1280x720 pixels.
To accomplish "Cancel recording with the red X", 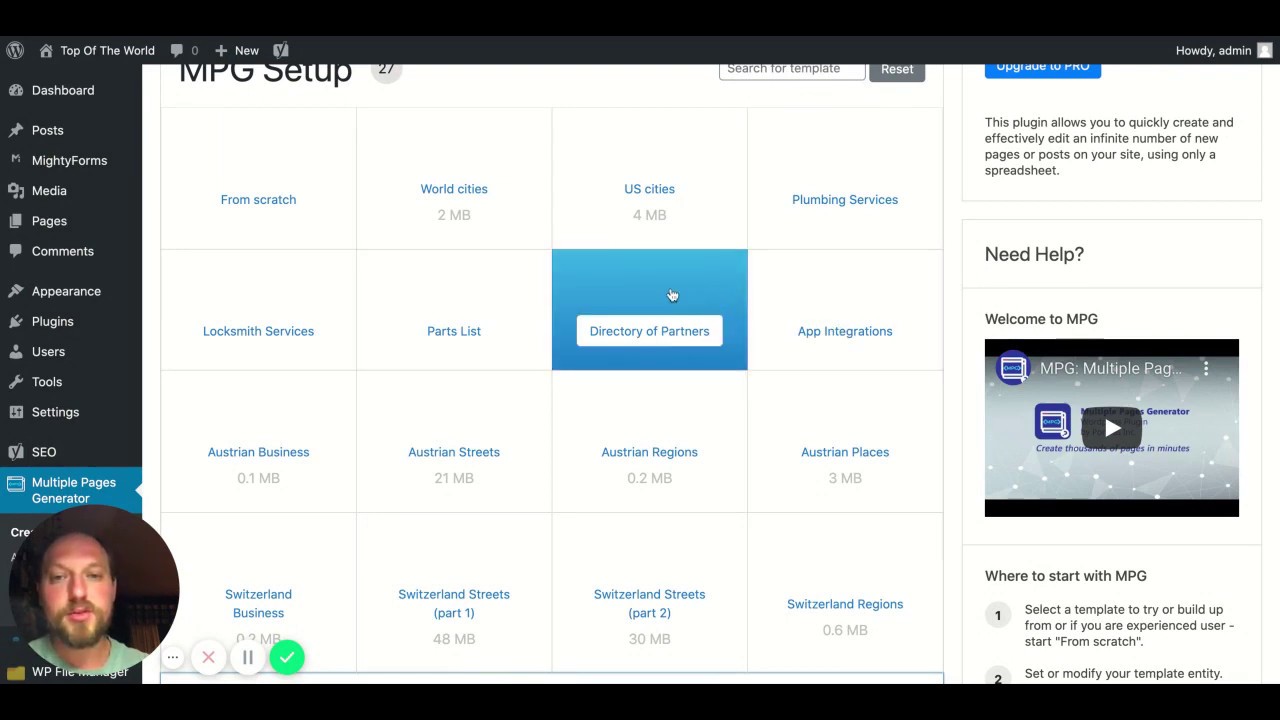I will coord(208,658).
